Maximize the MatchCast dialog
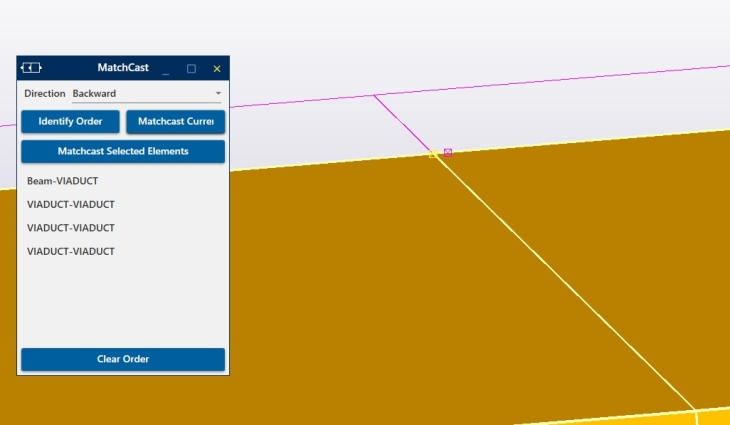The width and height of the screenshot is (730, 425). click(x=191, y=69)
